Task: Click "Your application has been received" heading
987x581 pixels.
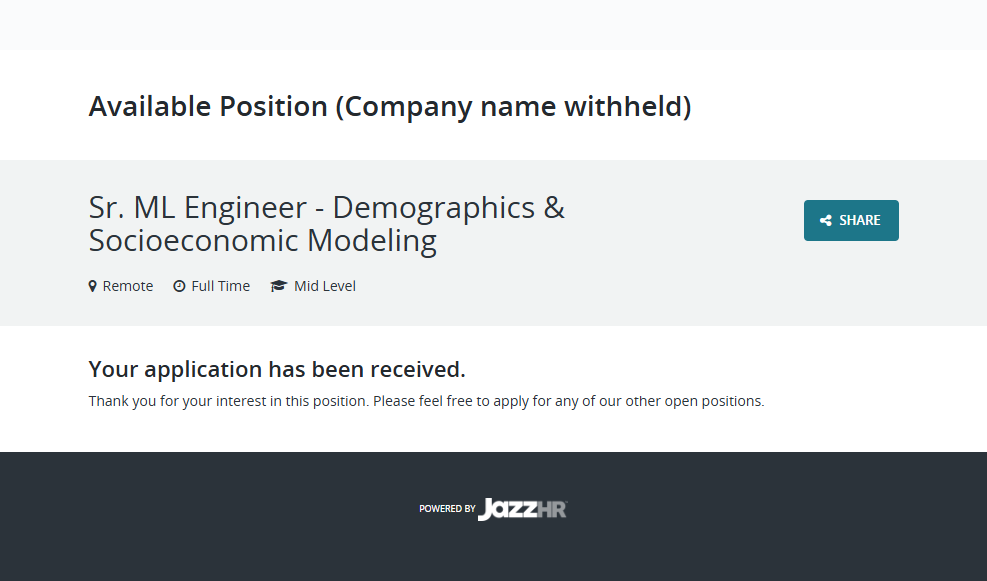Action: tap(277, 369)
